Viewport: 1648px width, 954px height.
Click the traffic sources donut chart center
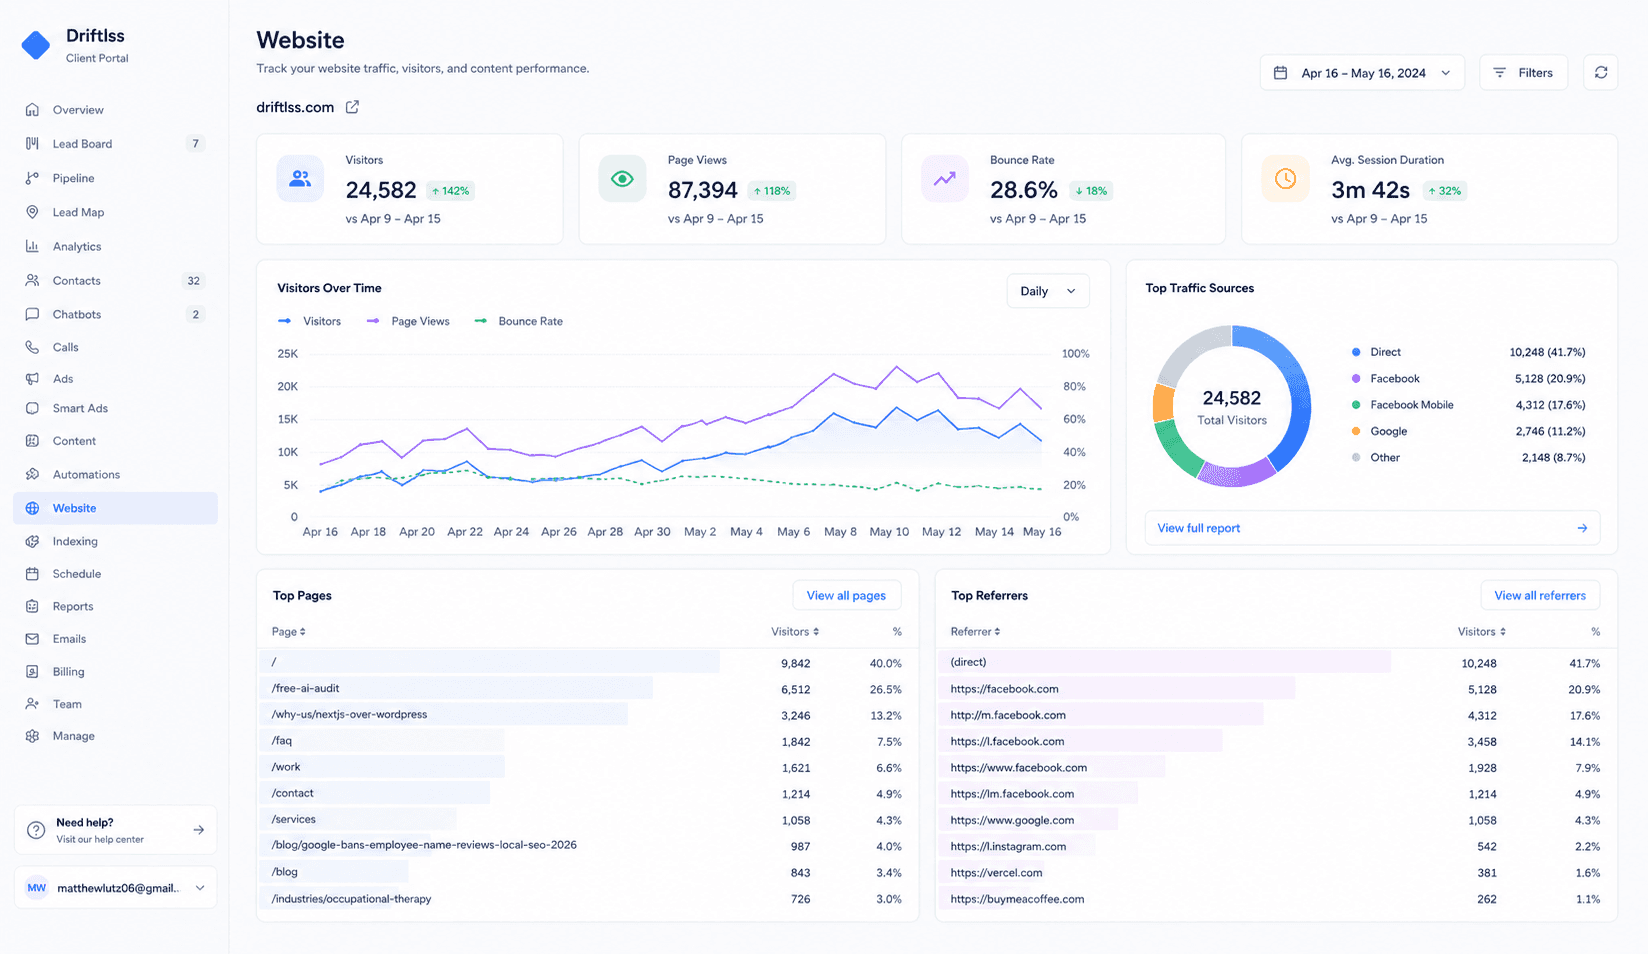click(1232, 406)
